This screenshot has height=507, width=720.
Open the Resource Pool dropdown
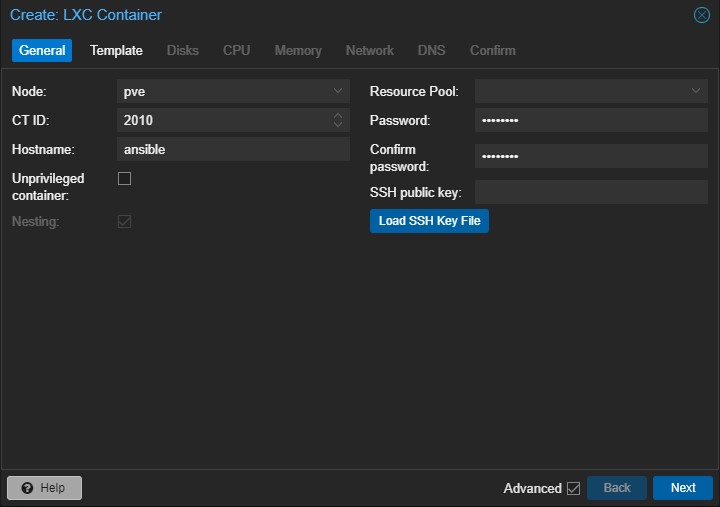pyautogui.click(x=696, y=91)
